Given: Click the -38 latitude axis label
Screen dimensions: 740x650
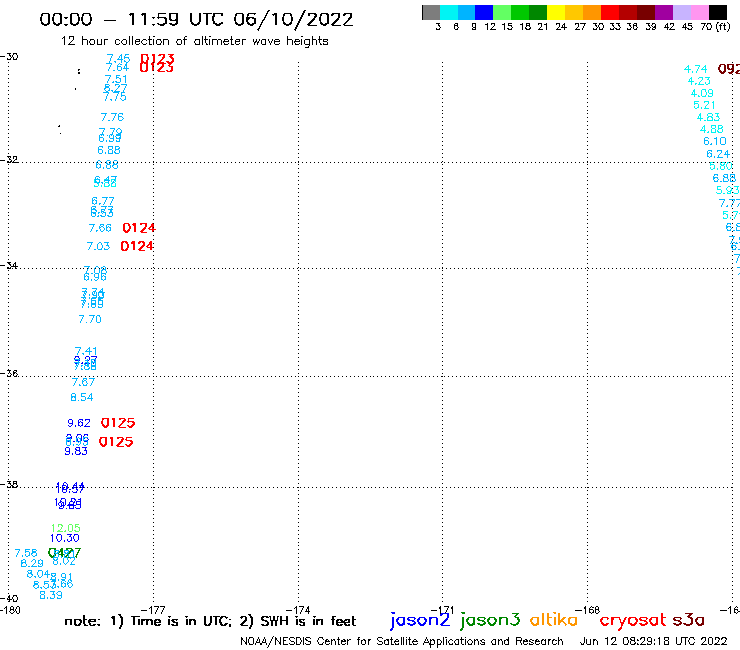Looking at the screenshot, I should (9, 484).
